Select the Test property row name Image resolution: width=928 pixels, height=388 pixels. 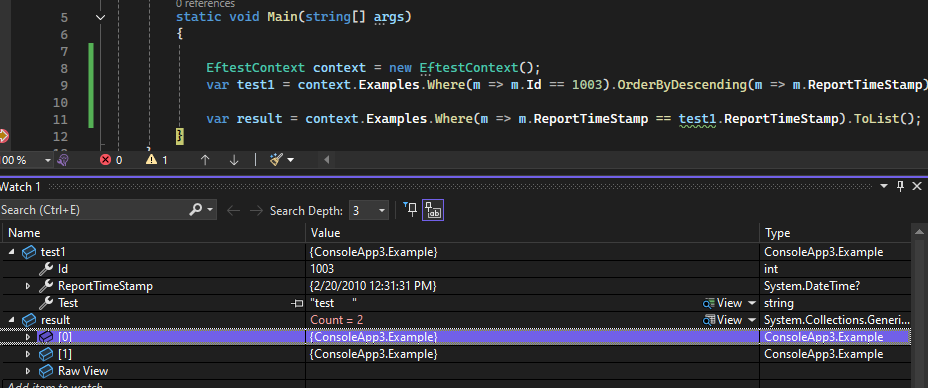pyautogui.click(x=68, y=303)
